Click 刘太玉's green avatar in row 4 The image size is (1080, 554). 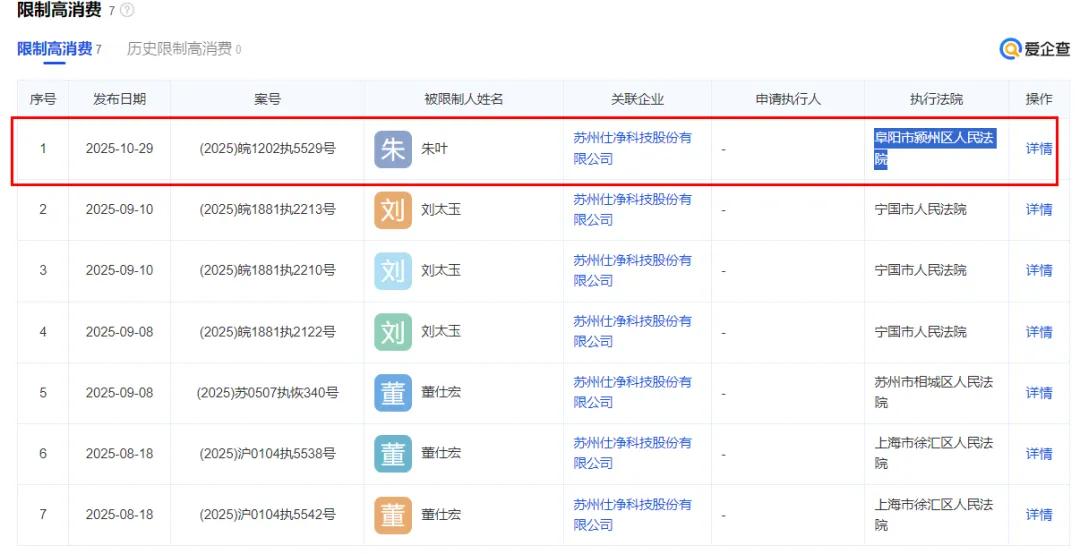393,331
